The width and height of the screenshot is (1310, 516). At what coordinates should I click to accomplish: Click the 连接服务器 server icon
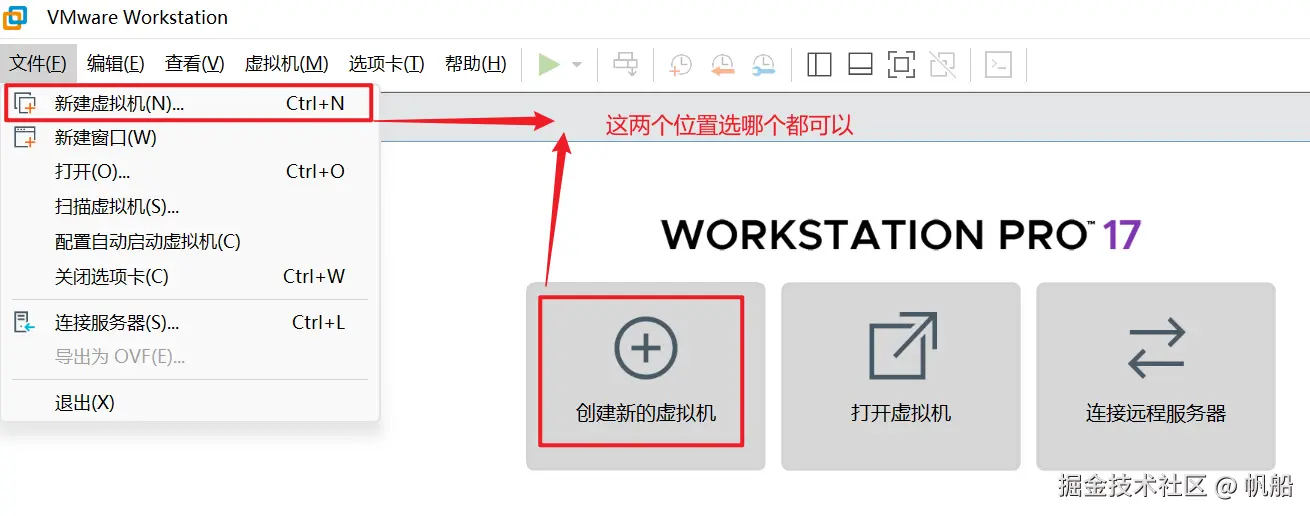click(25, 322)
